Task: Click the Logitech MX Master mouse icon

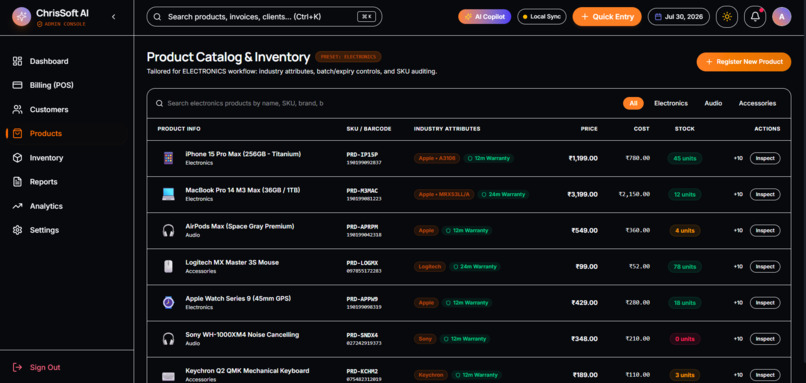Action: click(168, 267)
